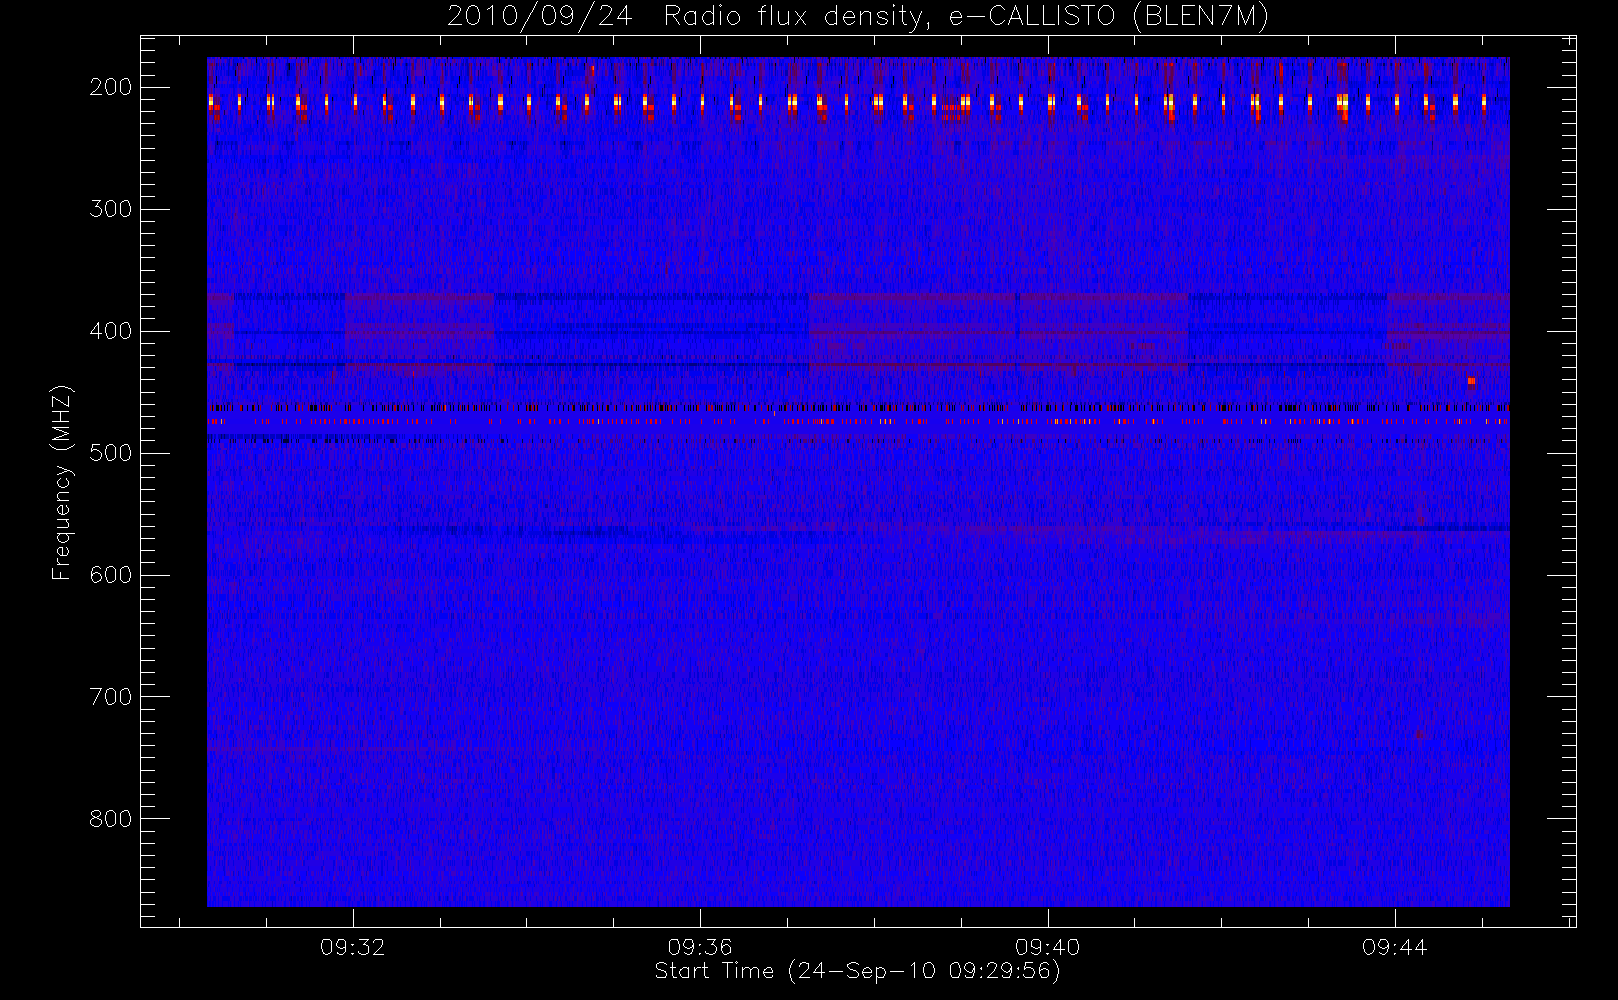Click the 500 frequency tick label
Image resolution: width=1618 pixels, height=1000 pixels.
point(110,453)
